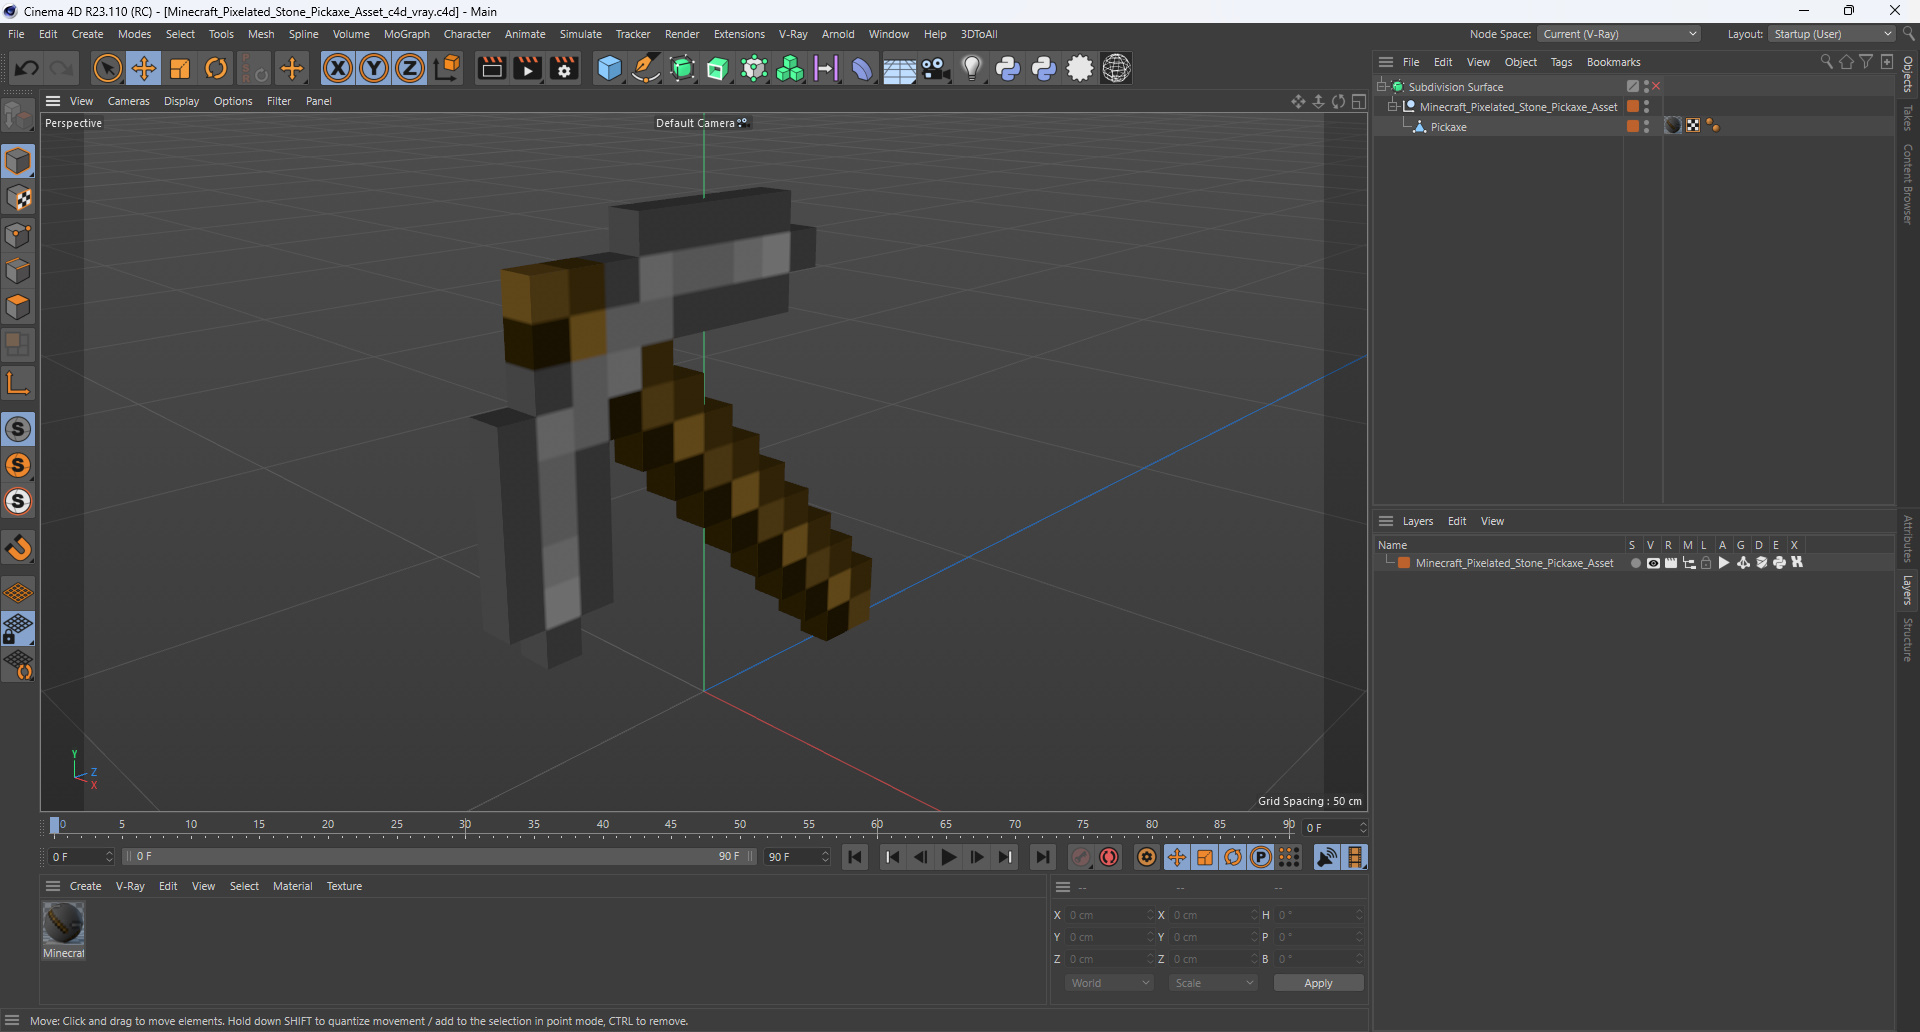Viewport: 1920px width, 1032px height.
Task: Open the Extrude generator icon
Action: click(x=718, y=68)
